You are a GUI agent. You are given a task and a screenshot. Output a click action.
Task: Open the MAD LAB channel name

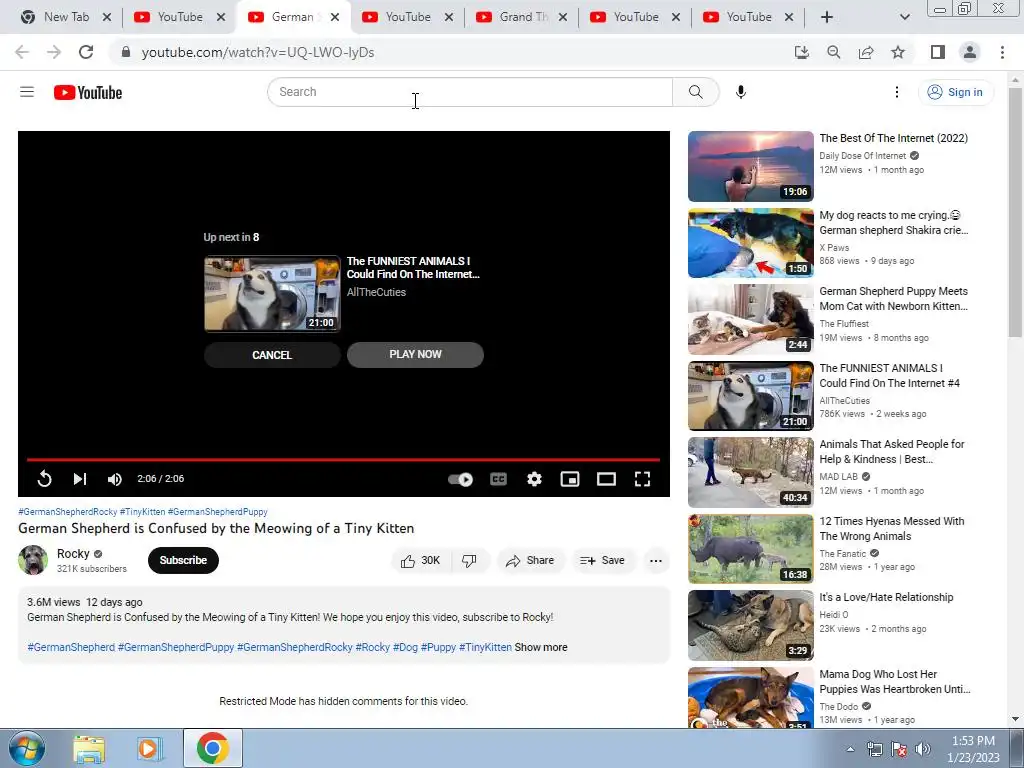(839, 477)
